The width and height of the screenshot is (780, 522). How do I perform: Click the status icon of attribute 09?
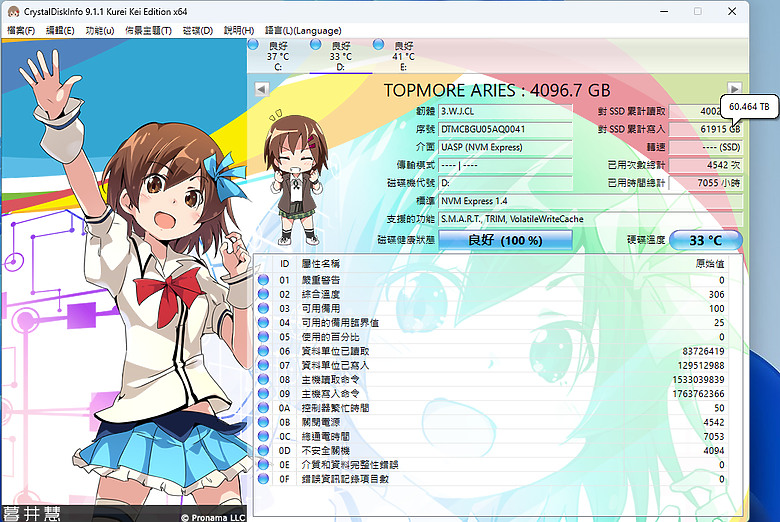pyautogui.click(x=263, y=394)
